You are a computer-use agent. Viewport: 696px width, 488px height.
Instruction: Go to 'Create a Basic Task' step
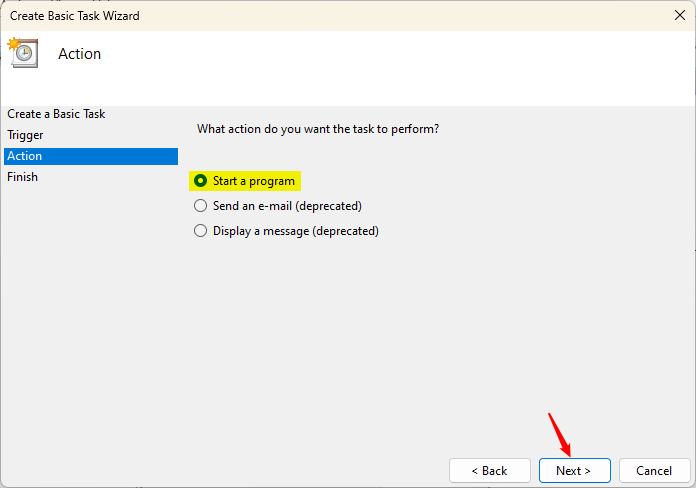56,114
